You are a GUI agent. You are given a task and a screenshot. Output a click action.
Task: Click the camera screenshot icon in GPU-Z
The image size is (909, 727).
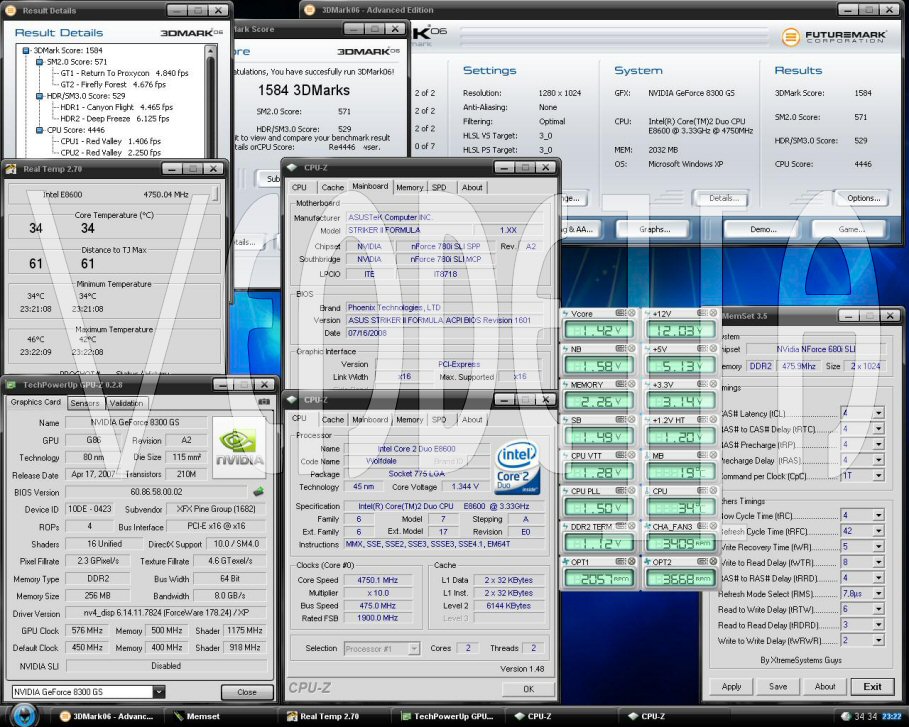pos(264,401)
